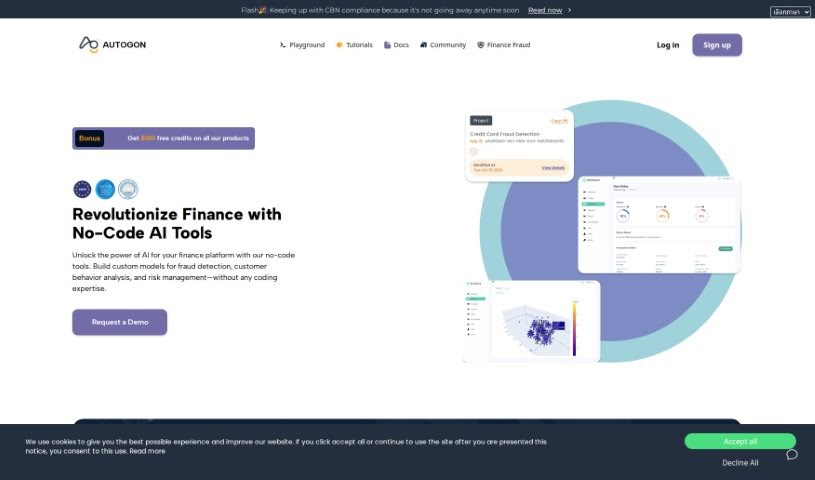Open the Docs menu item
815x480 pixels.
(396, 45)
